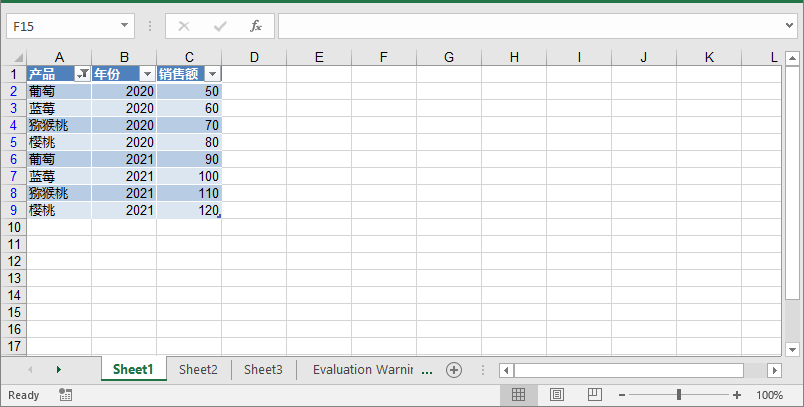Select sales cell with value 50
The height and width of the screenshot is (407, 804).
pos(189,91)
